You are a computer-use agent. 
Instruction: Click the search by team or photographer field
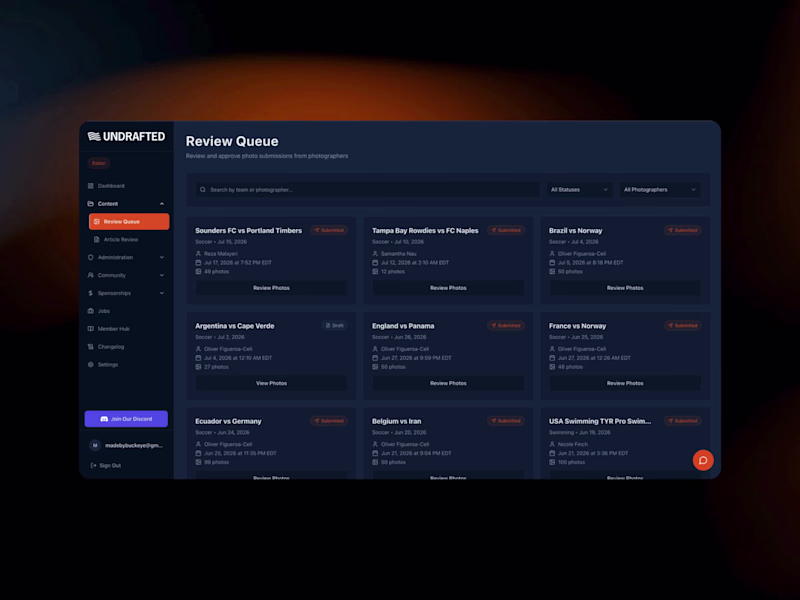367,190
